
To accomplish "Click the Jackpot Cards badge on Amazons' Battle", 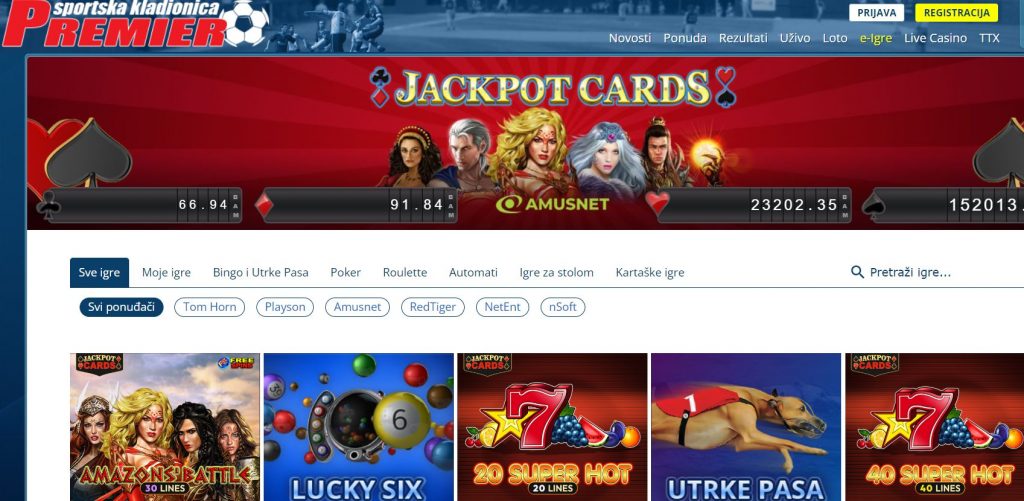I will [x=99, y=364].
